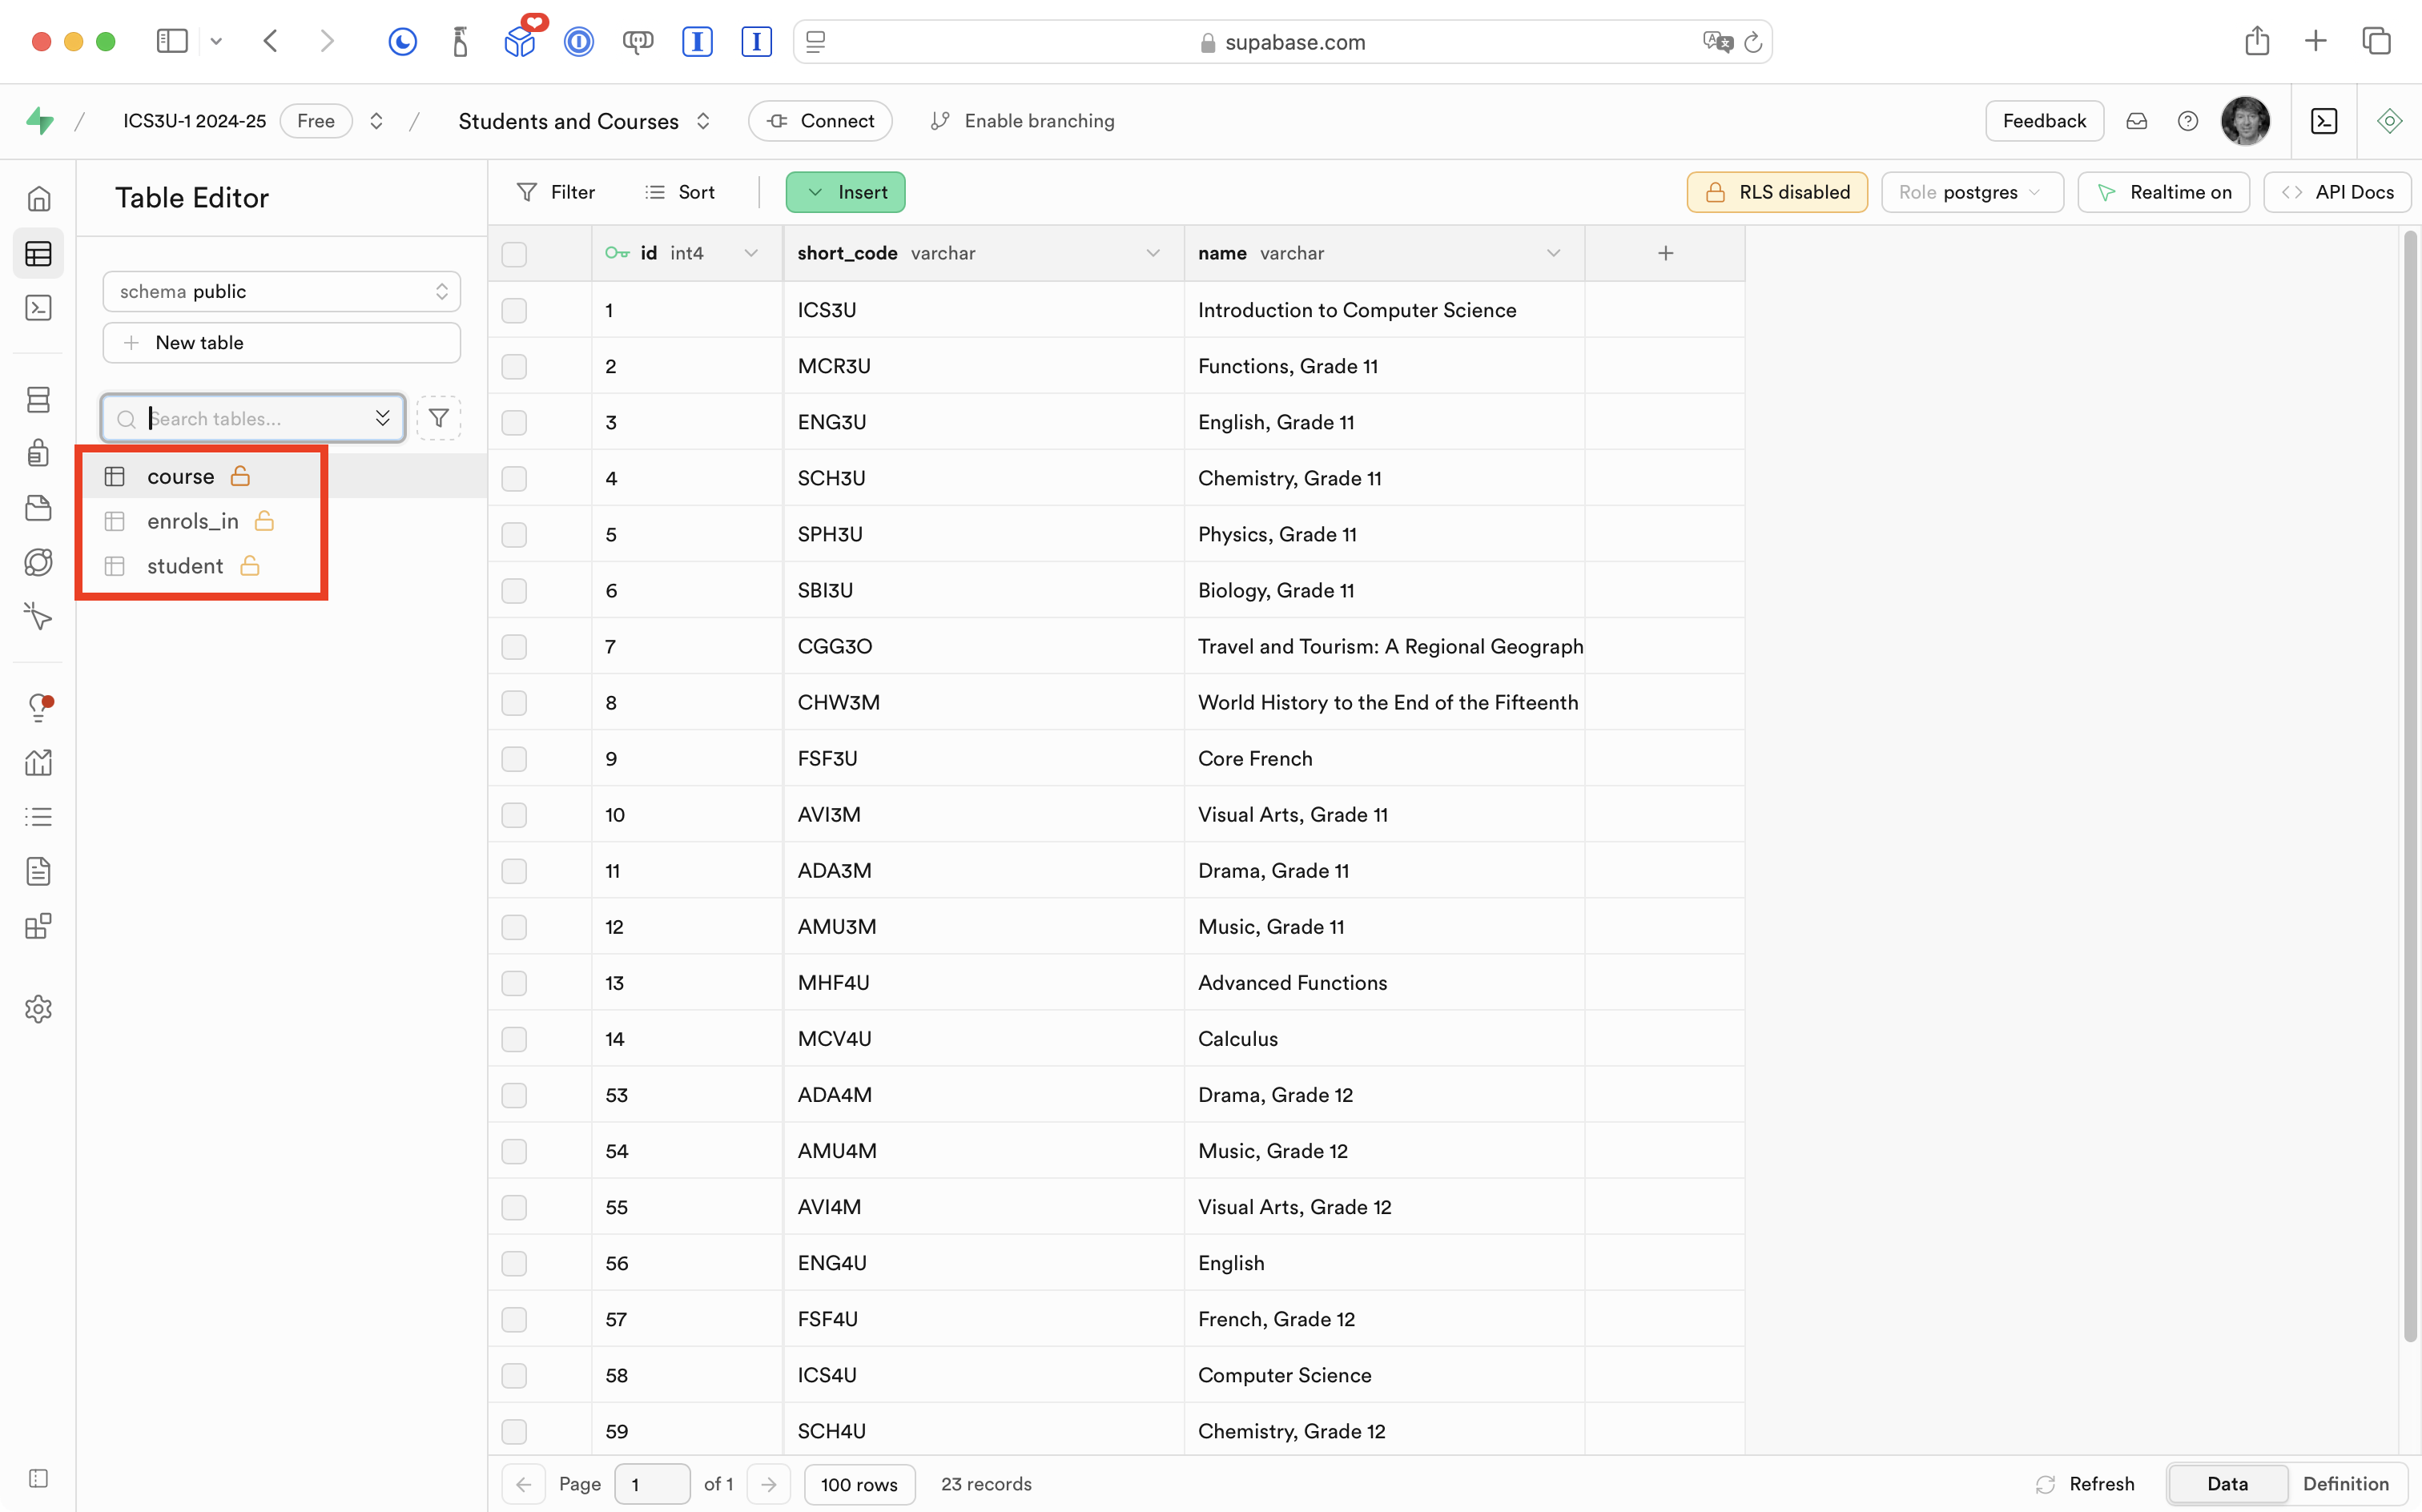Click the green Insert button

click(845, 192)
